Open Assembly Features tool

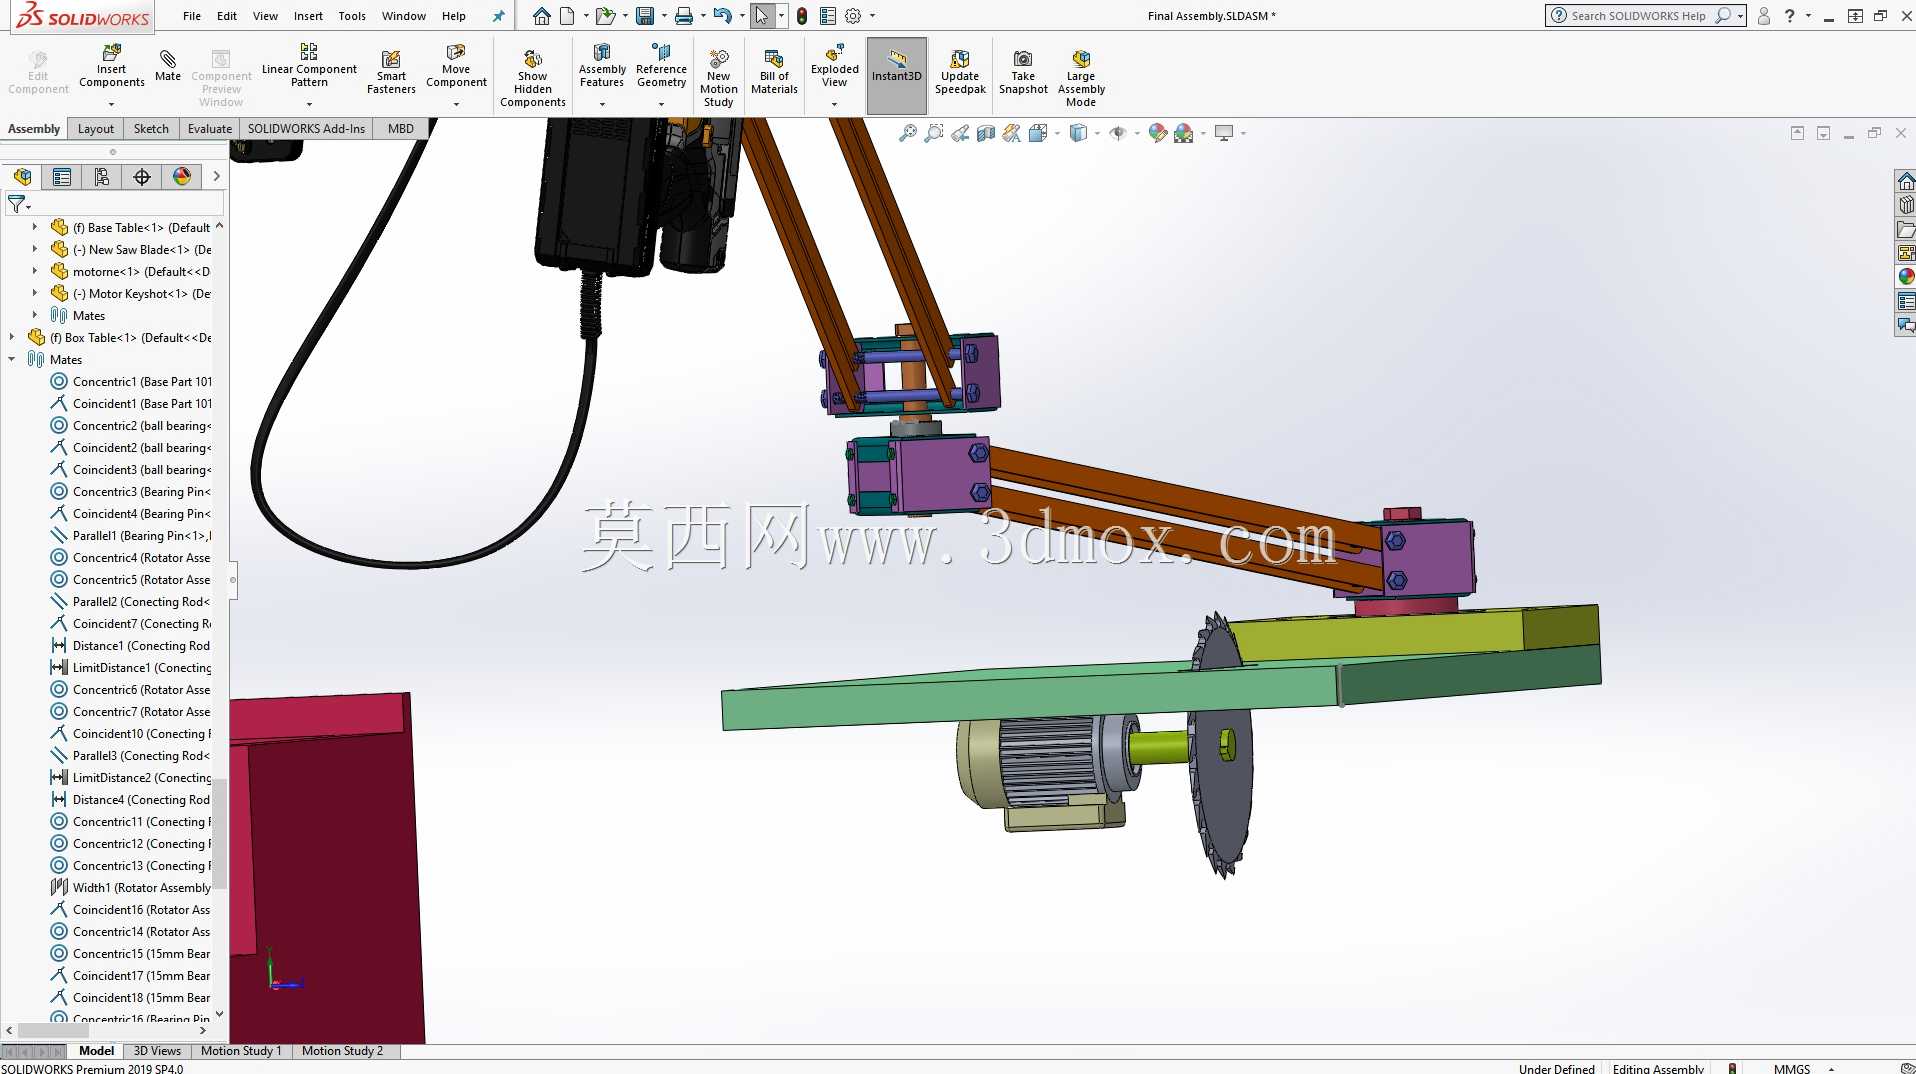[x=602, y=66]
